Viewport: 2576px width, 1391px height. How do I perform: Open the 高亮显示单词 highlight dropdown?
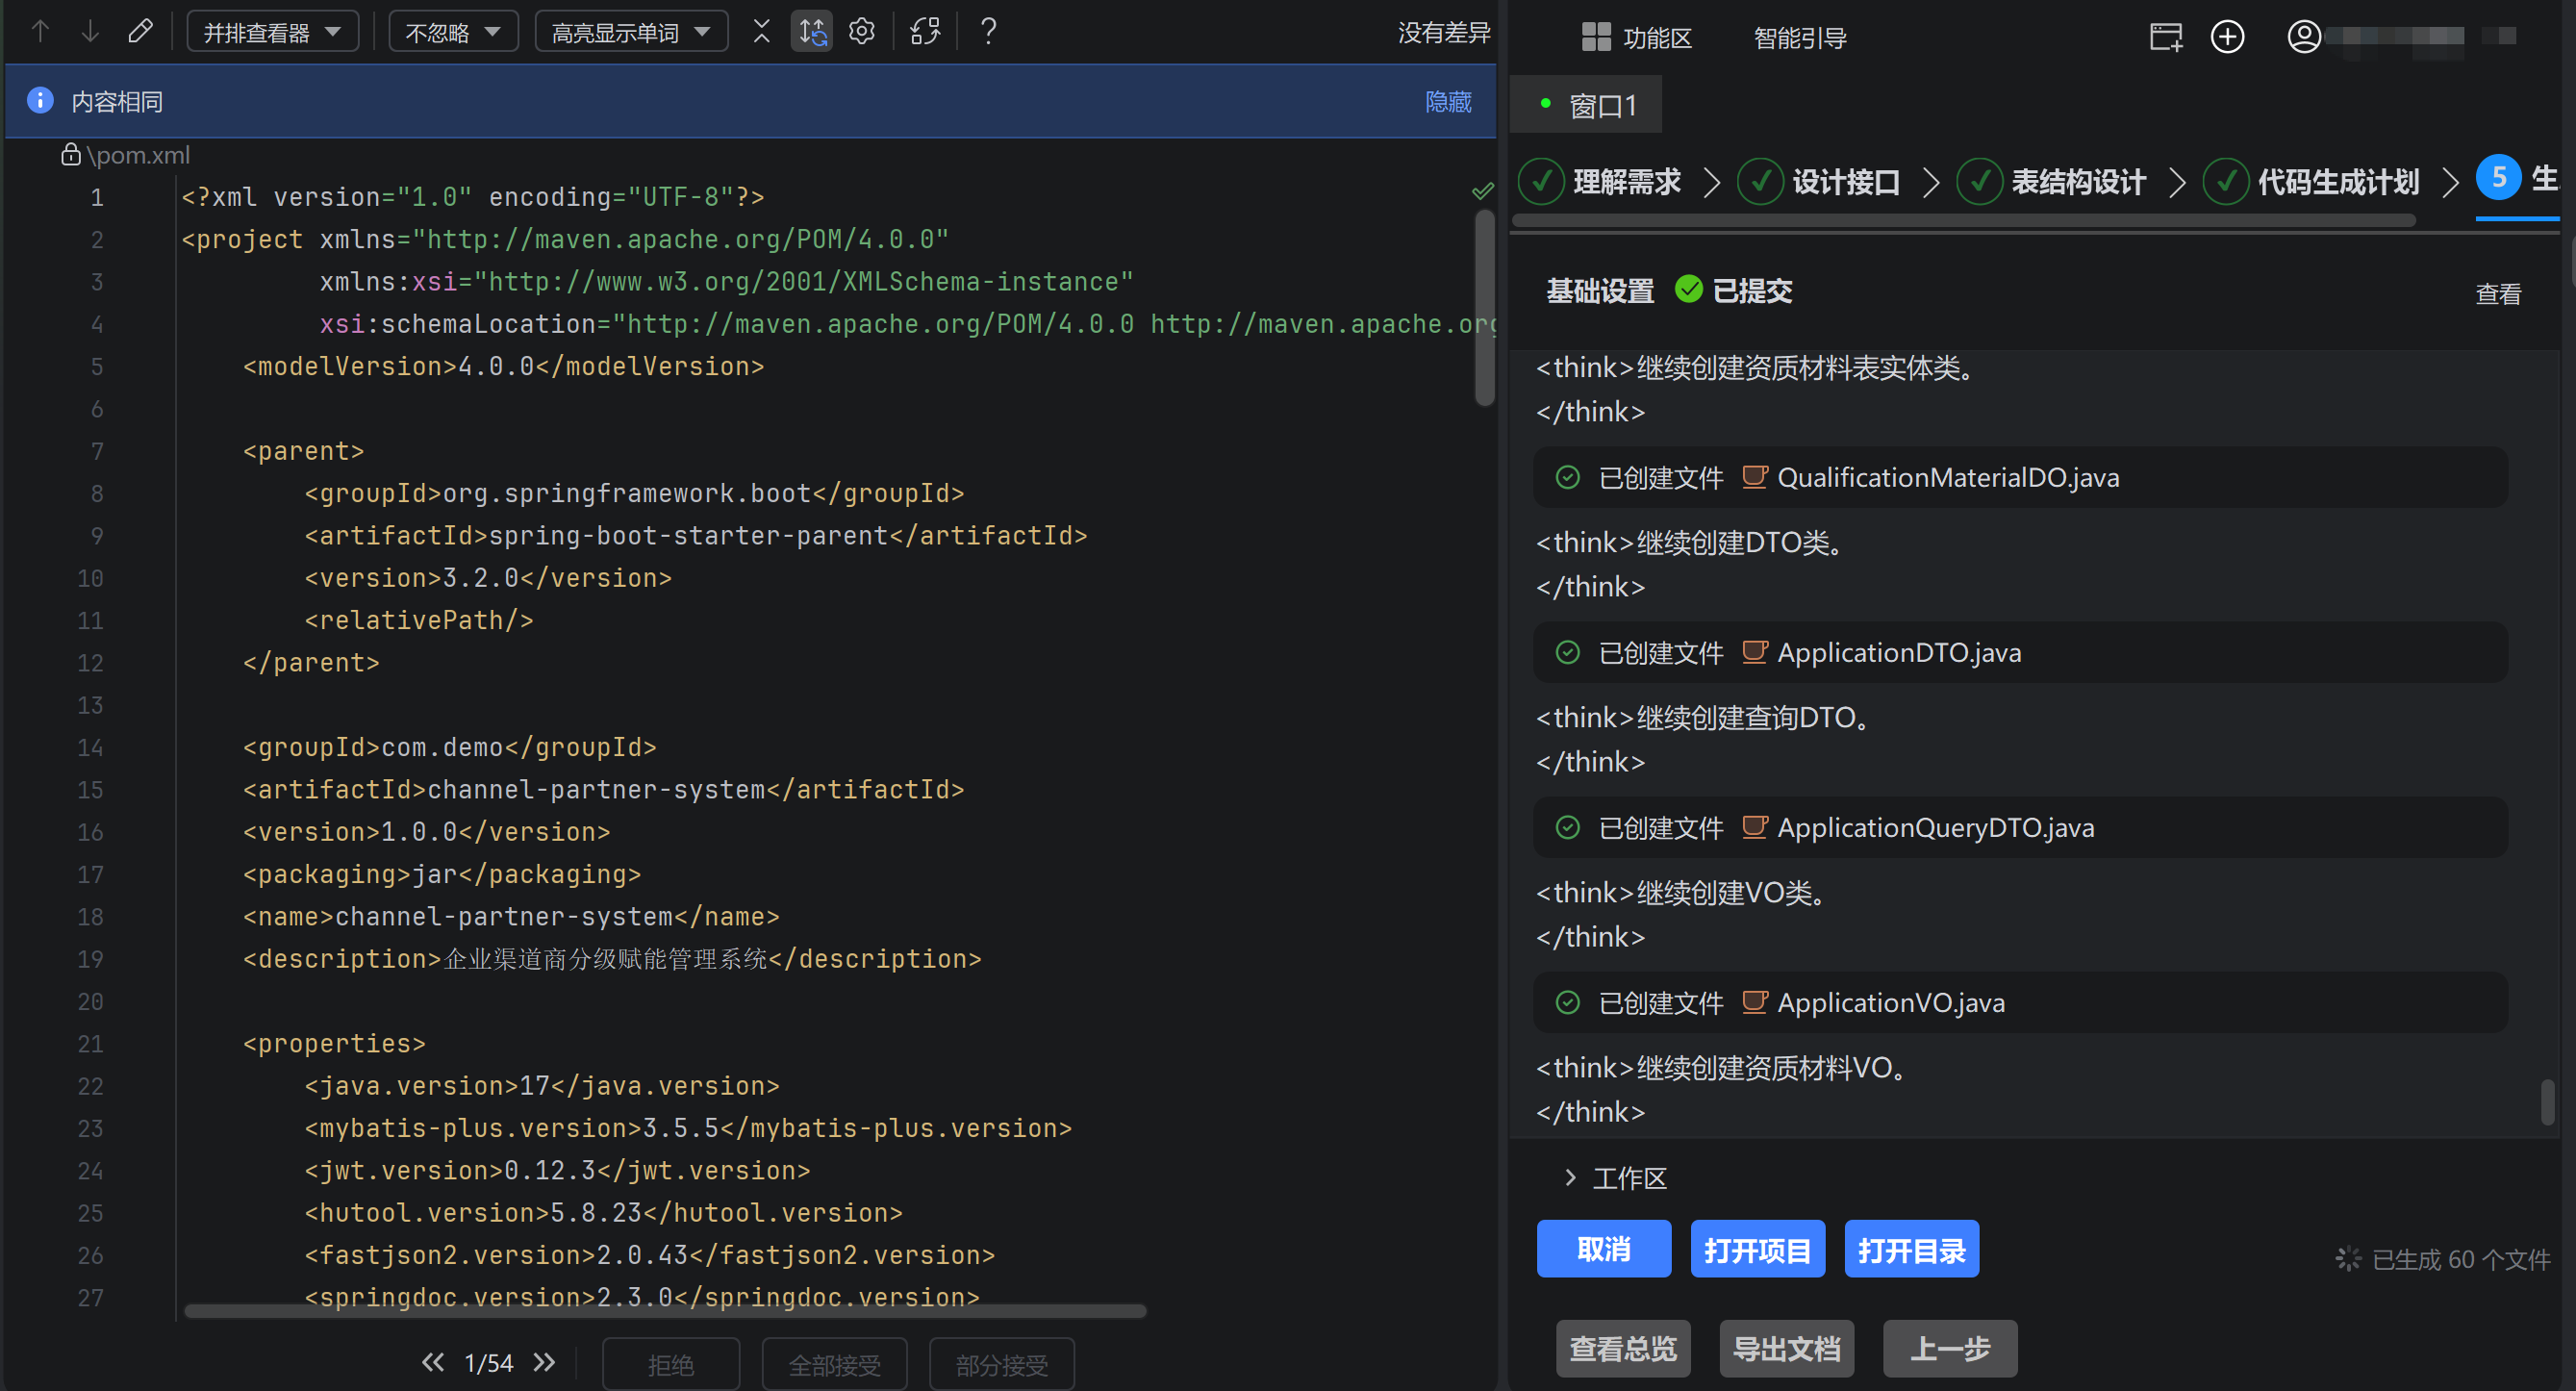point(631,32)
